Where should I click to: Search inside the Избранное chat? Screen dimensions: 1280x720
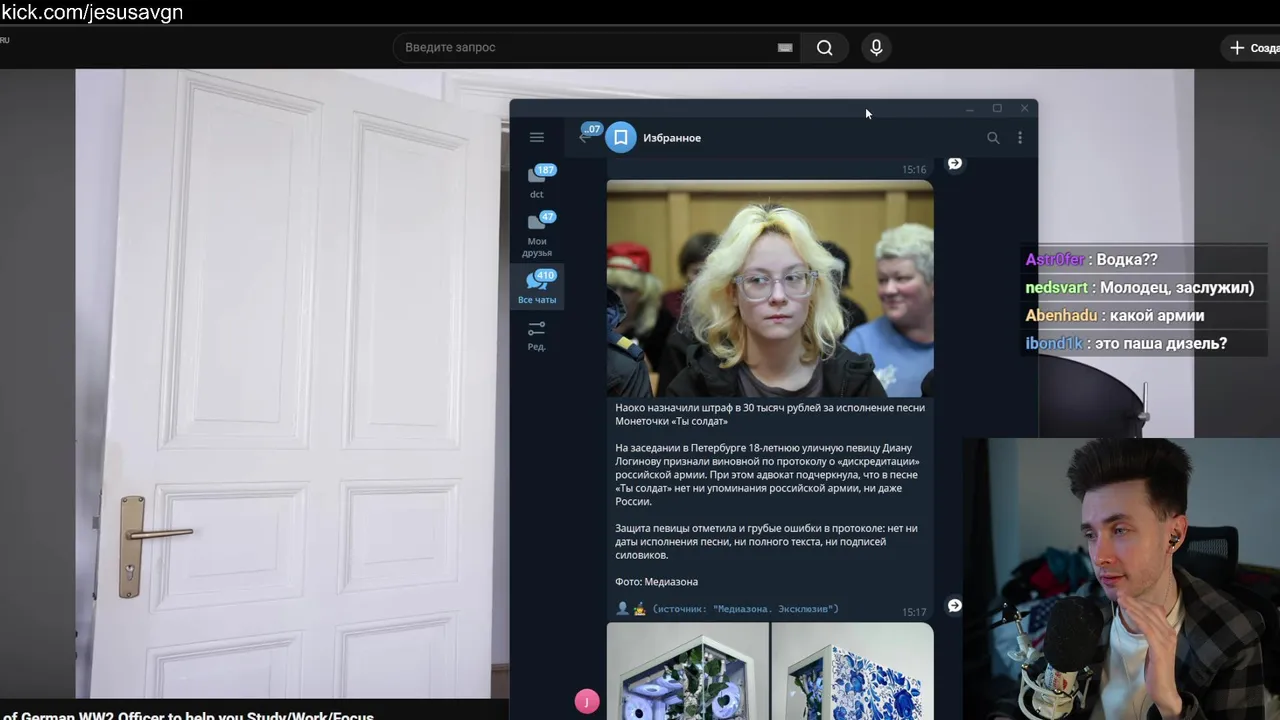click(993, 138)
